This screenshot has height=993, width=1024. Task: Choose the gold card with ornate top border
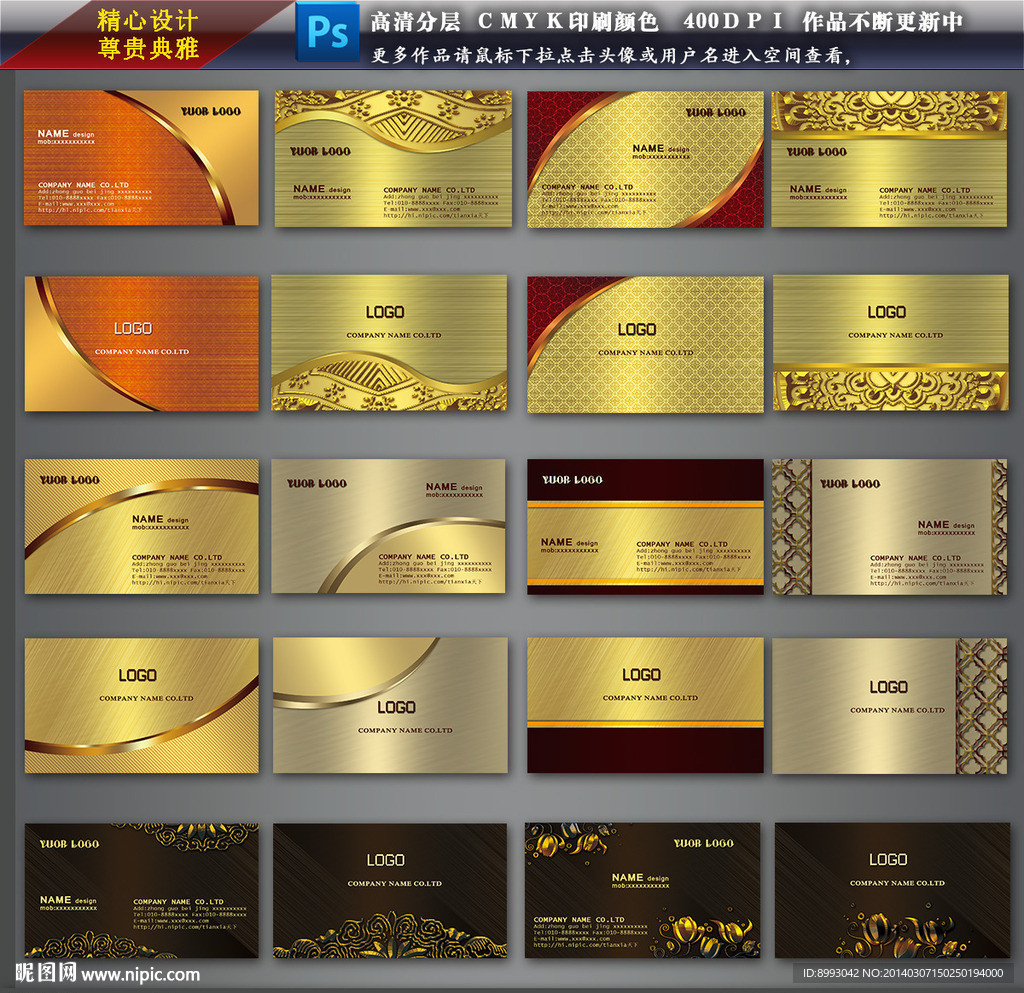pos(889,158)
